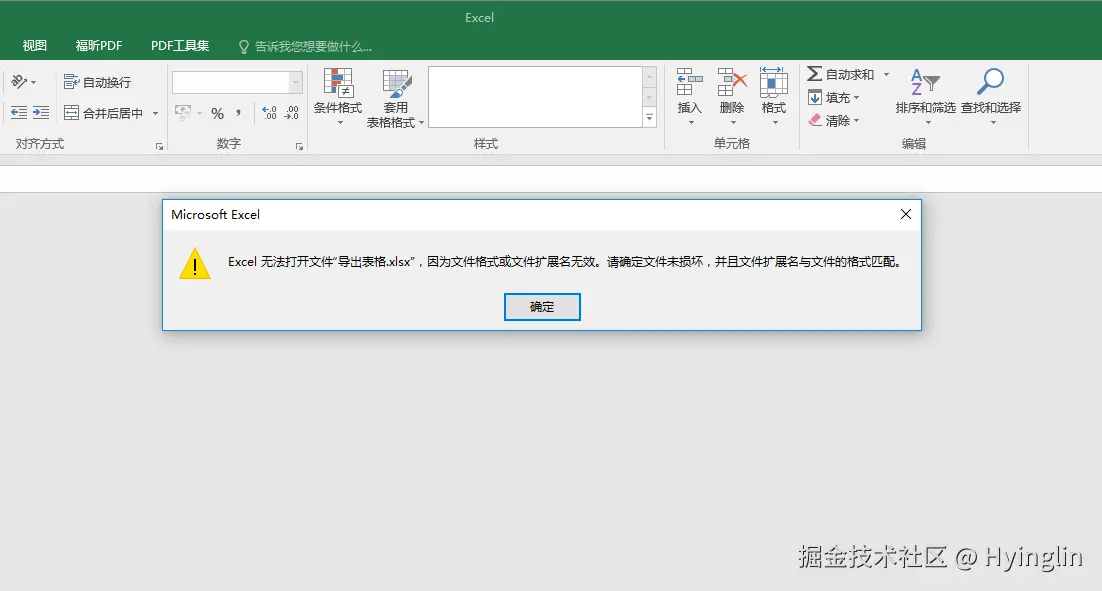Click the Format cells (格式) icon
Screen dimensions: 1102x591
point(773,82)
